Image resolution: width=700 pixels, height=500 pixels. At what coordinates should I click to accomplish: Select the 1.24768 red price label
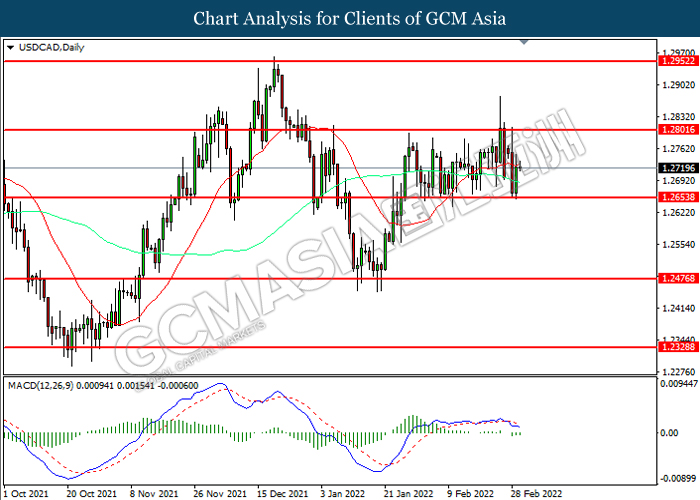tap(679, 278)
